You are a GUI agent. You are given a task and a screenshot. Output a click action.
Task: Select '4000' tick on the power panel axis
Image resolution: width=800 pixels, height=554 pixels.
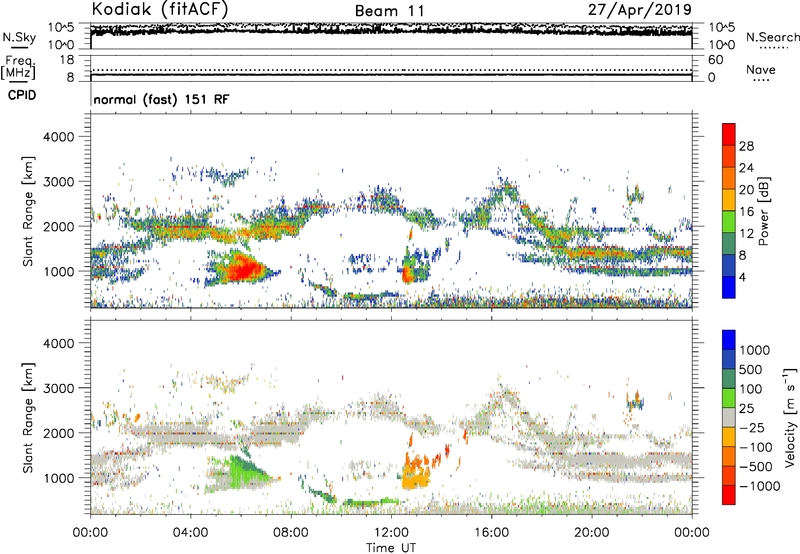tap(58, 137)
